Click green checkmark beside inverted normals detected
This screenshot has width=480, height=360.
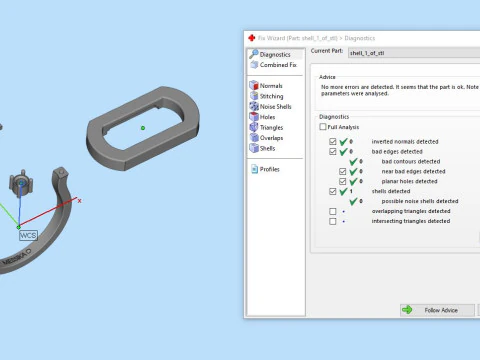(343, 142)
